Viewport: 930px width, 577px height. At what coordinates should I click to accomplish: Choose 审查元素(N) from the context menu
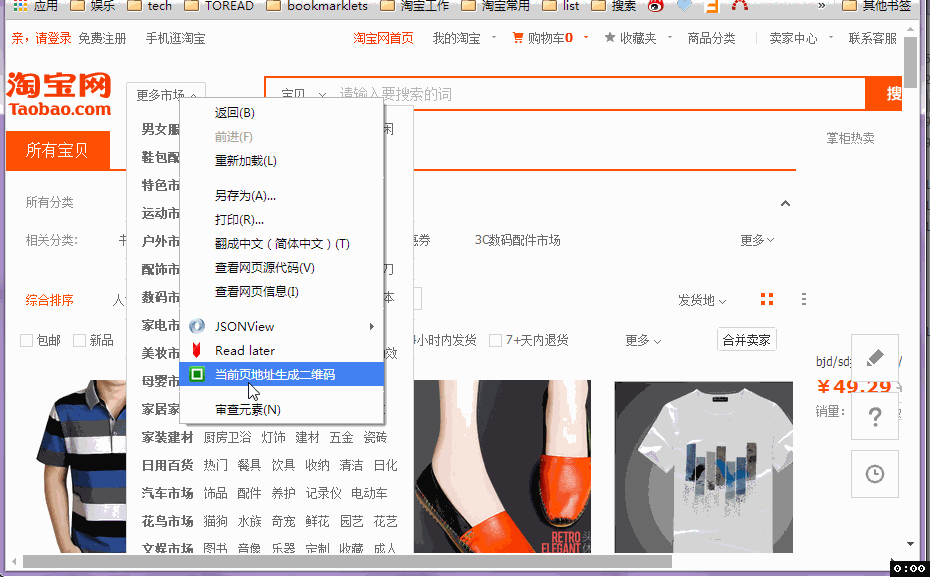point(247,409)
